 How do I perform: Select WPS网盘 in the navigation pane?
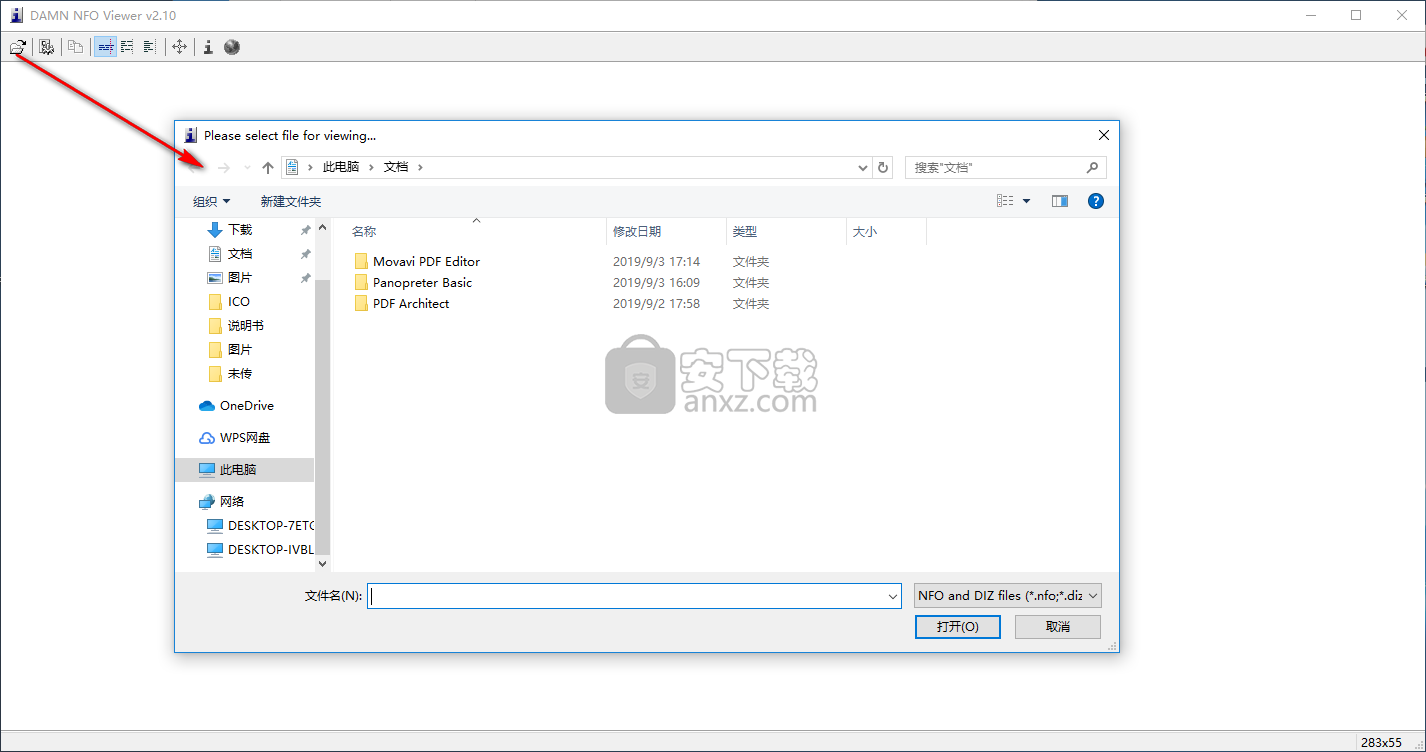[245, 438]
